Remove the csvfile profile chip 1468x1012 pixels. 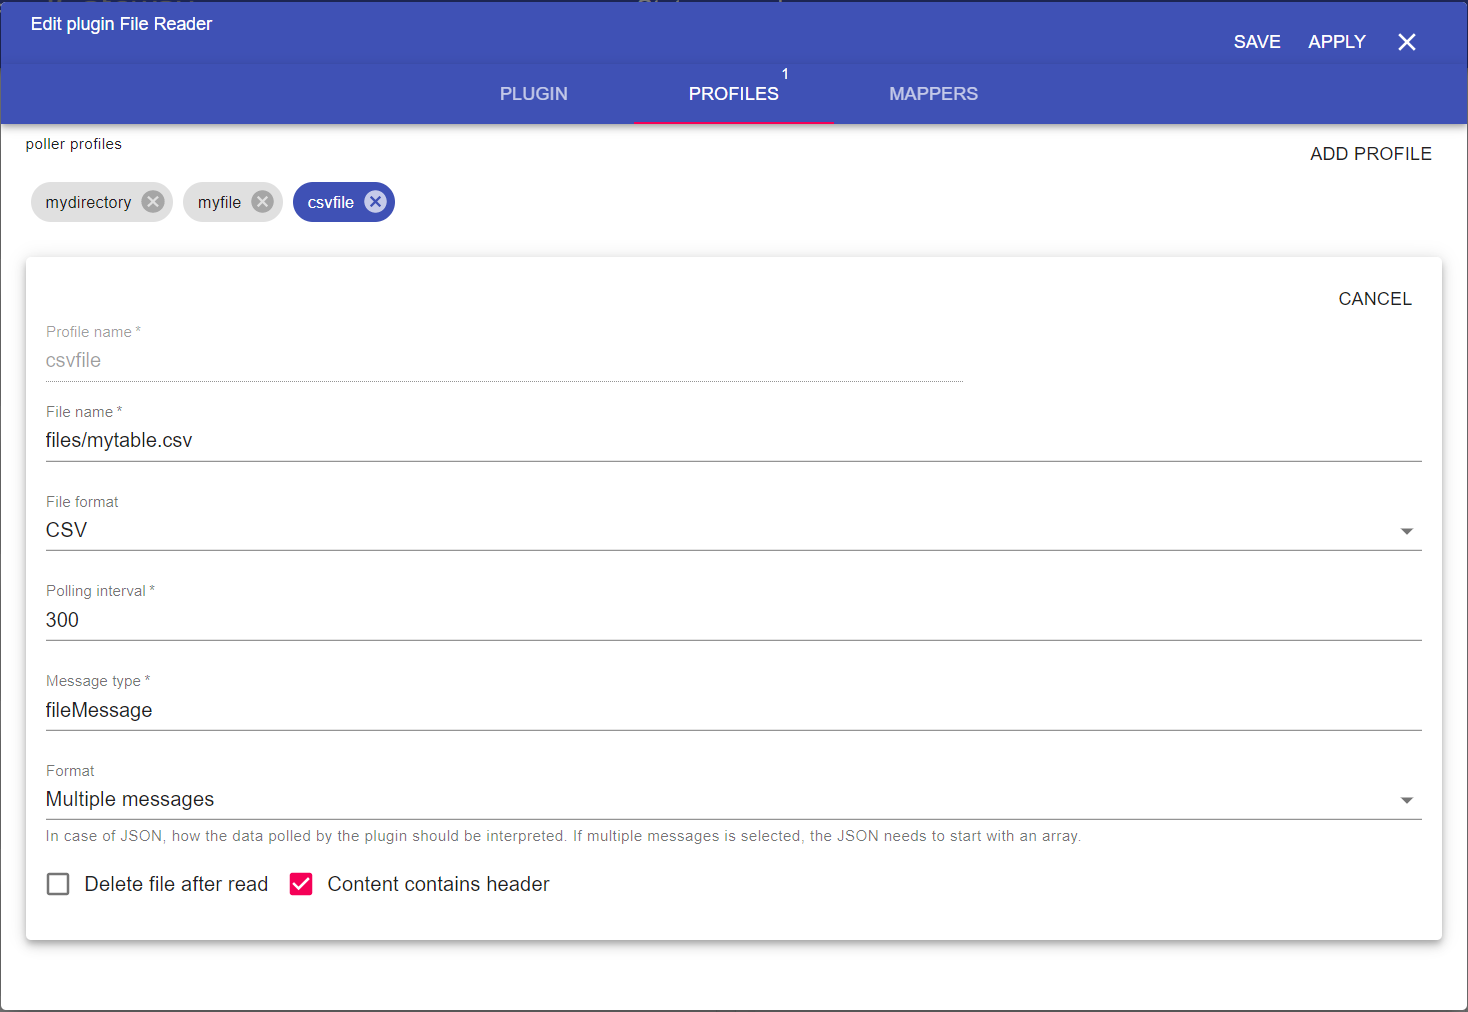tap(375, 202)
